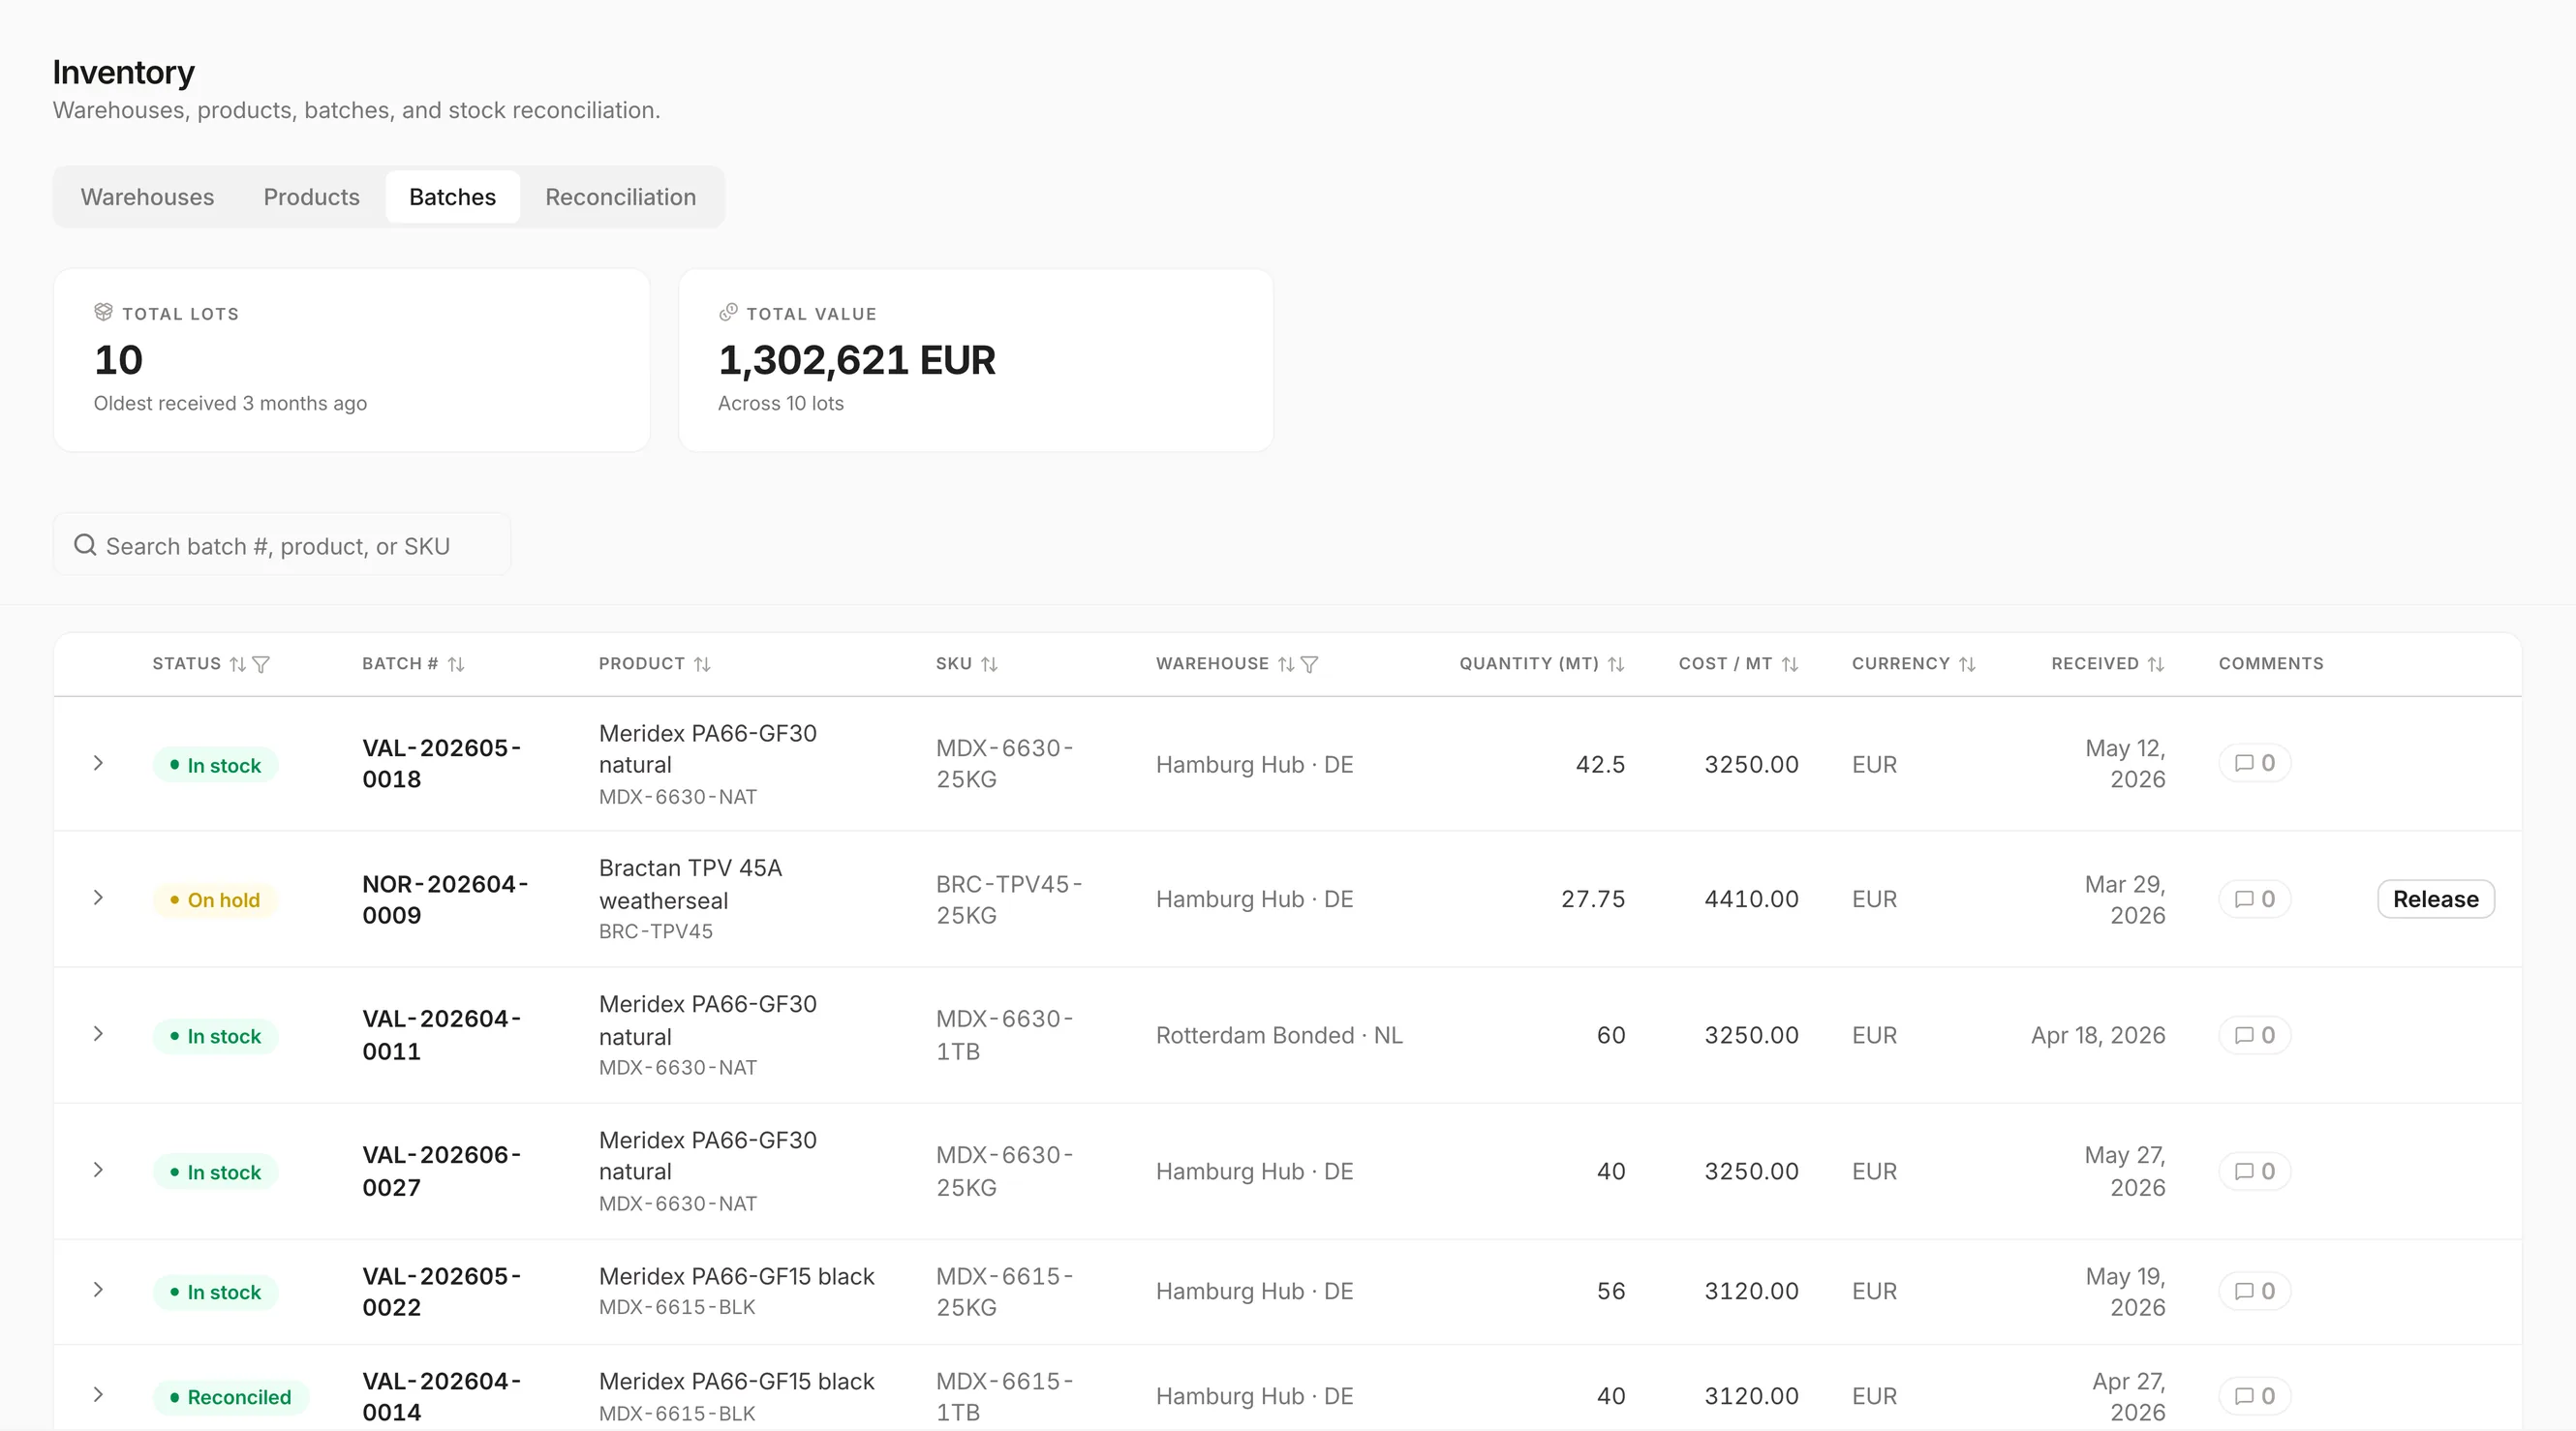Open comments for batch VAL-202605-0018
The width and height of the screenshot is (2576, 1431).
click(2255, 763)
